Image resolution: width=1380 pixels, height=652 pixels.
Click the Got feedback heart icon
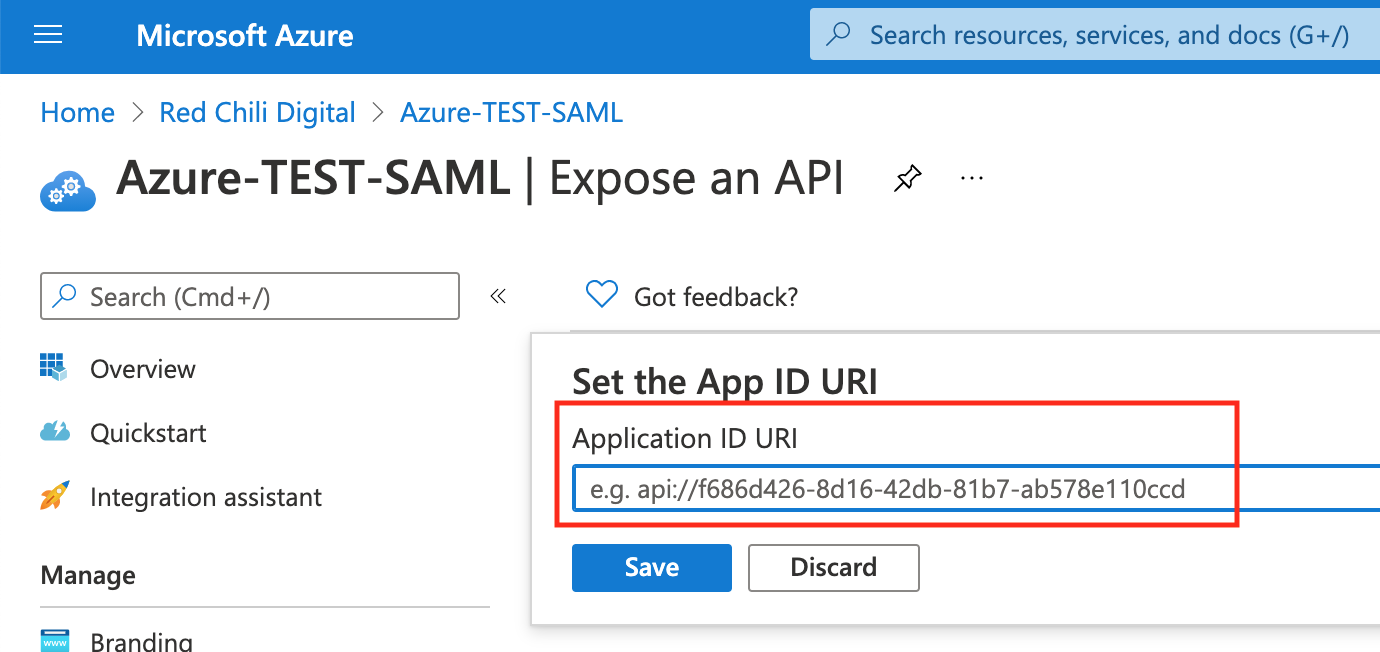(601, 295)
